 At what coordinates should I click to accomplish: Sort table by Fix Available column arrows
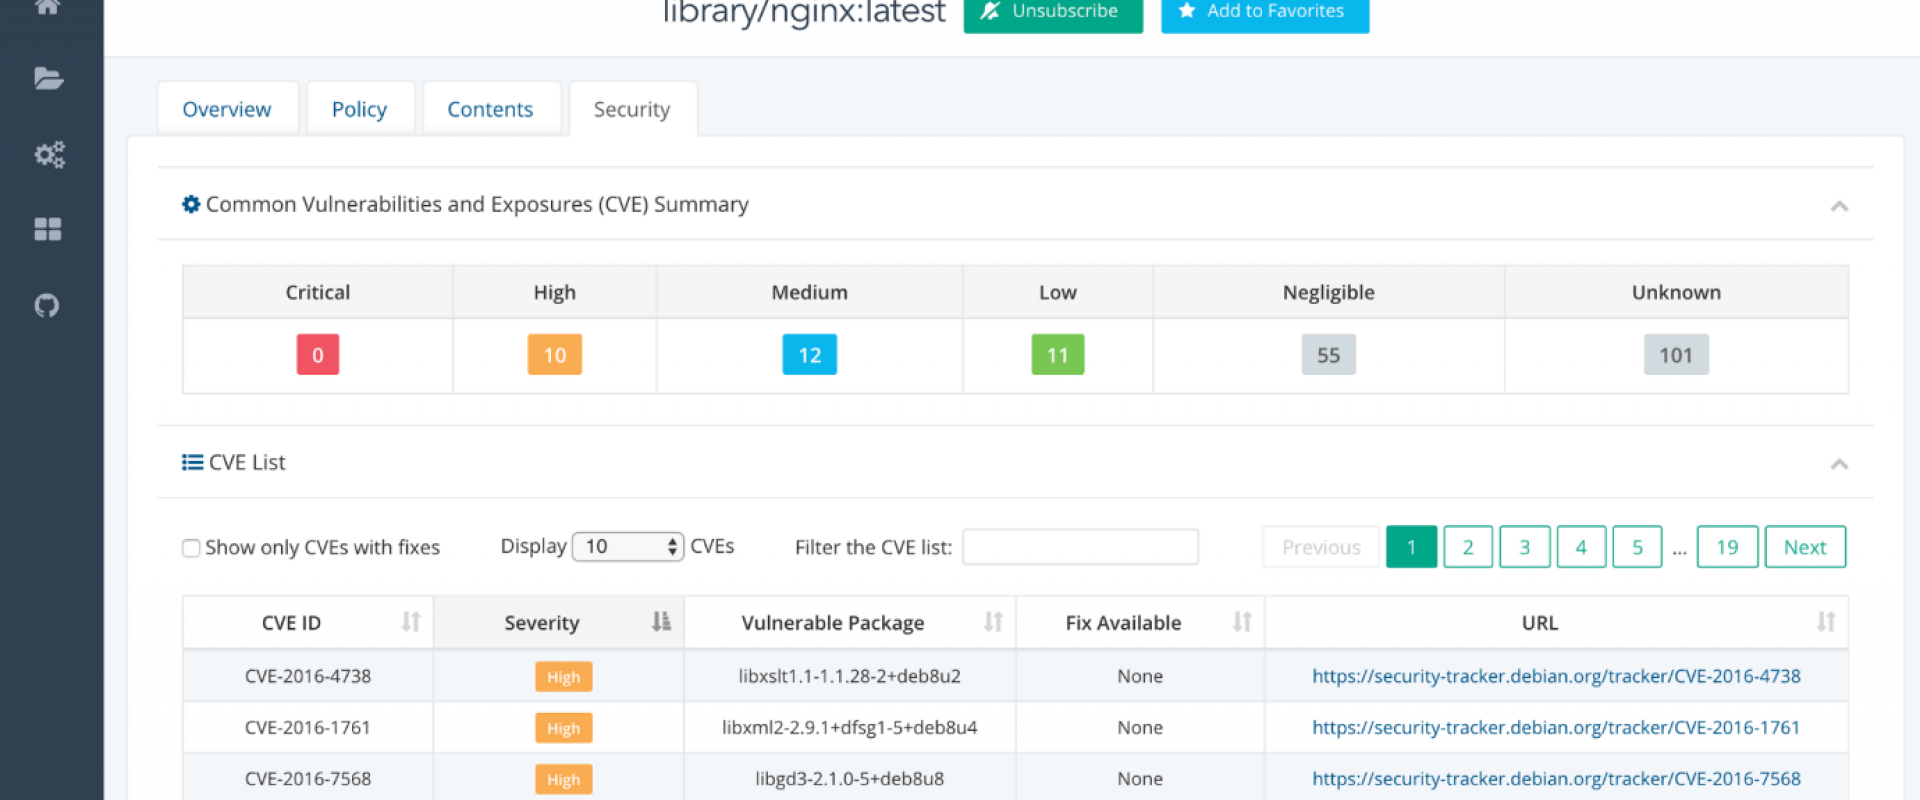(1242, 622)
